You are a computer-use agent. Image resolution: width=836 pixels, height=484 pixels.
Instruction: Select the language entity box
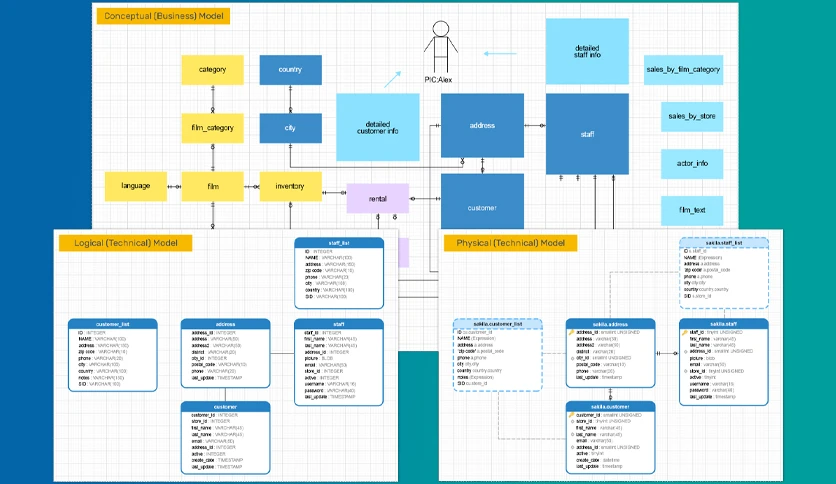coord(136,186)
